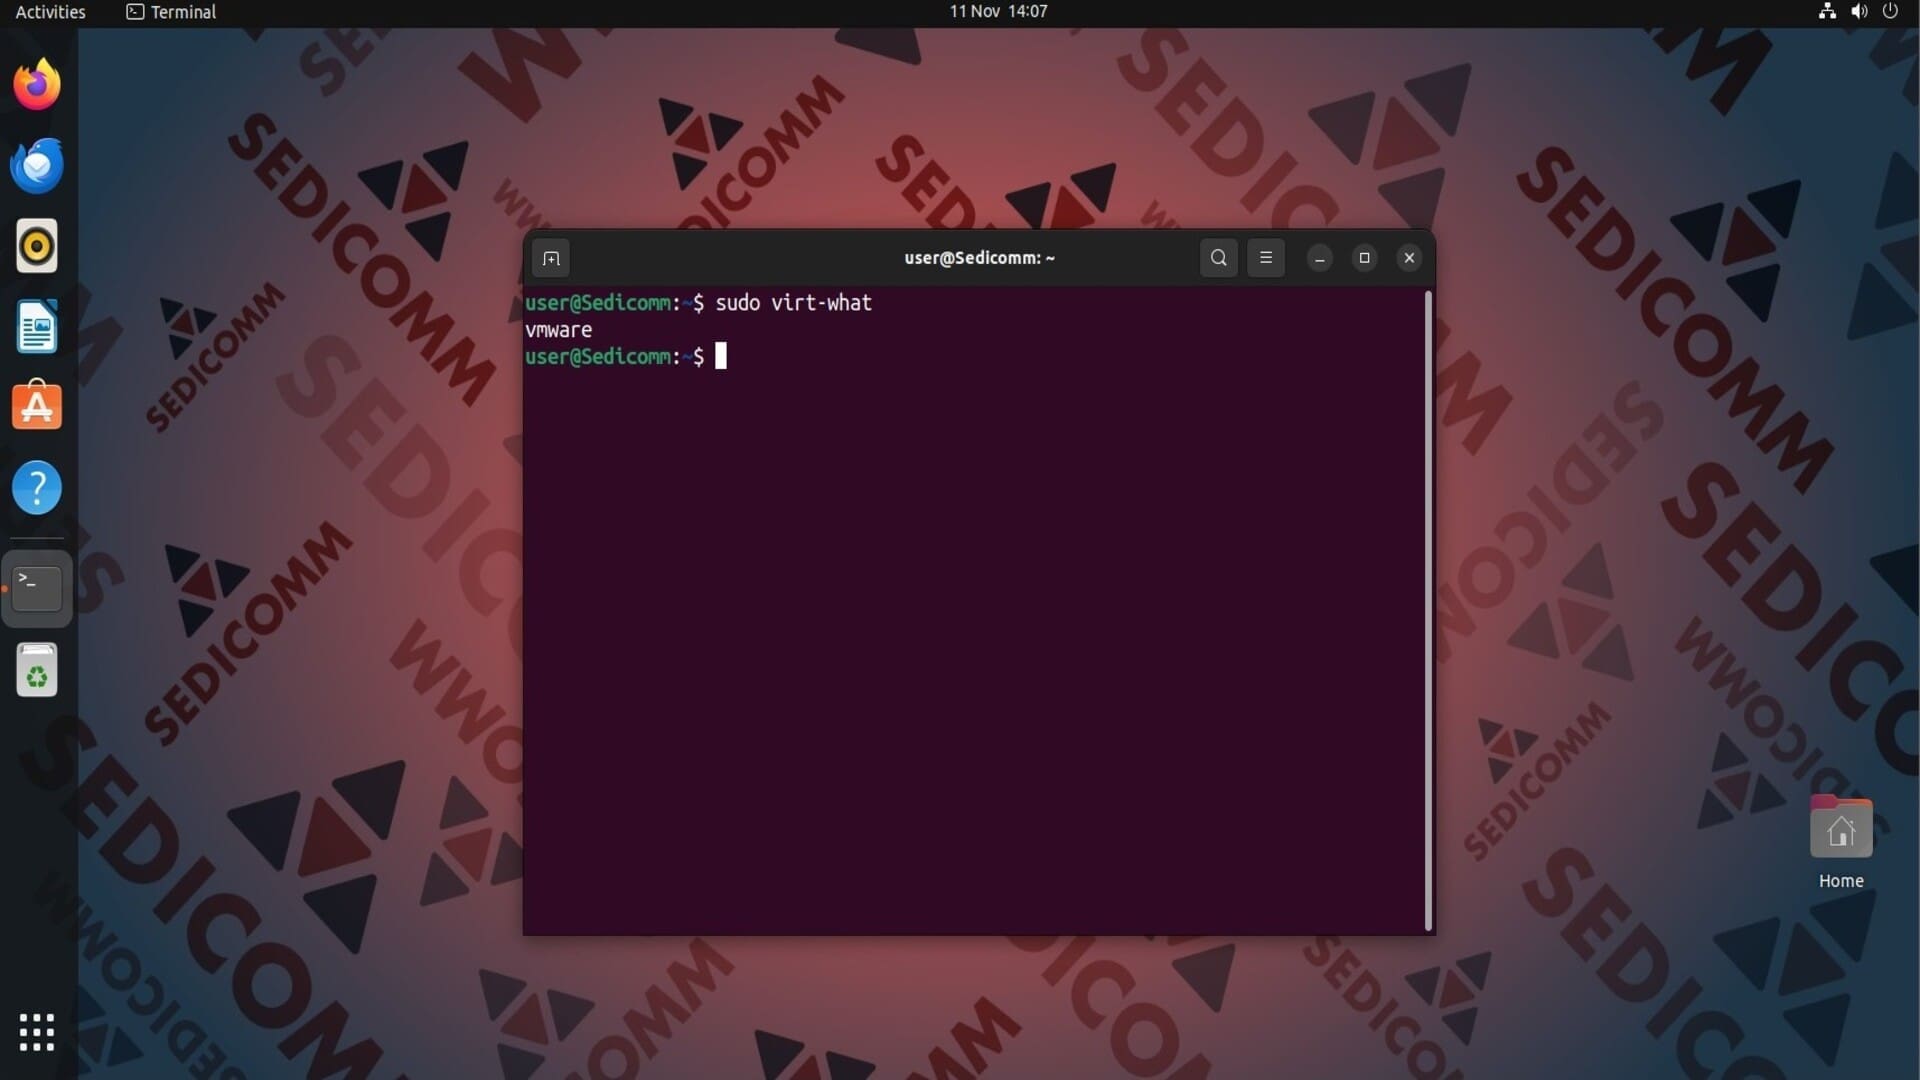Viewport: 1920px width, 1080px height.
Task: Click the terminal title 'user@Sedicomm: ~'
Action: [979, 258]
